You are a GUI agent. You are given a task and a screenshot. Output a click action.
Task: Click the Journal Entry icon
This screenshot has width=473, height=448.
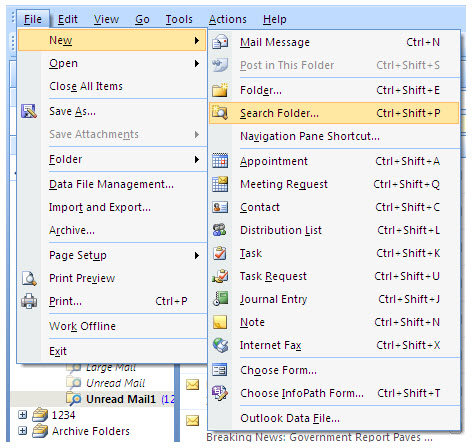tap(220, 299)
